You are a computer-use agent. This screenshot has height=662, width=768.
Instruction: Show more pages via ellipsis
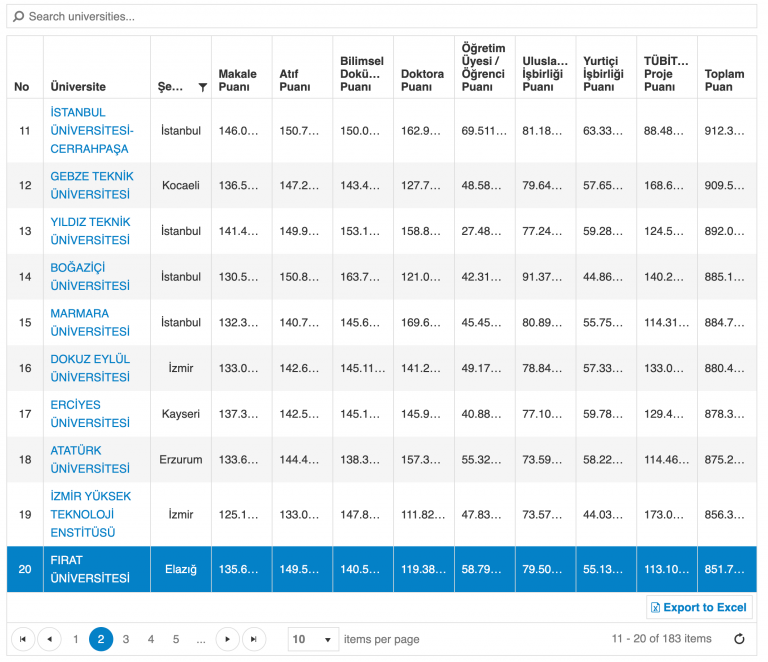pyautogui.click(x=201, y=639)
